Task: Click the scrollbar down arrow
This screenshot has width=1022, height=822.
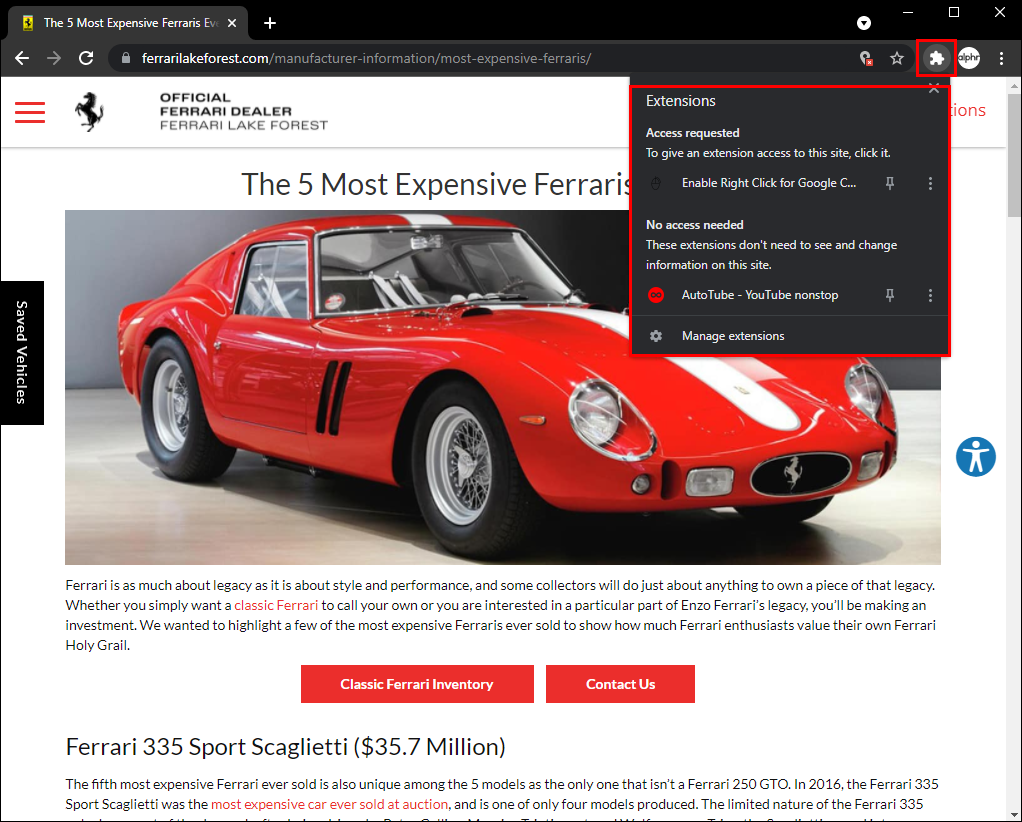Action: tap(1014, 814)
